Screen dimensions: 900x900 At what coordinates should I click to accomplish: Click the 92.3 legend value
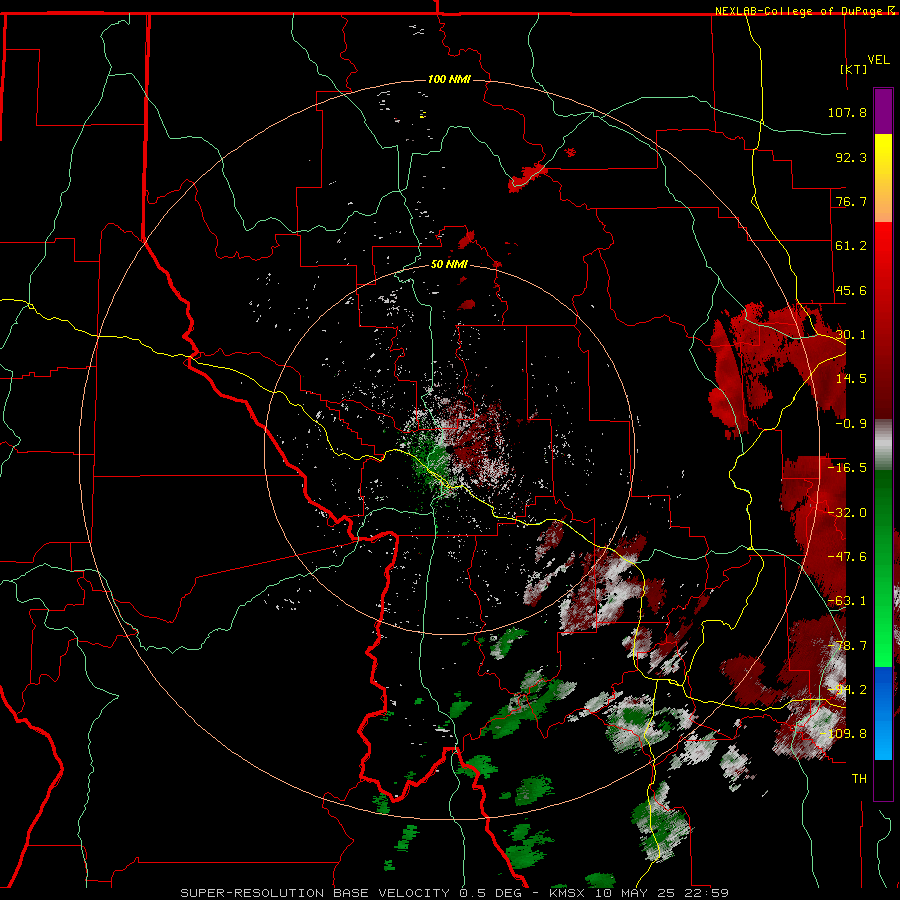[851, 157]
